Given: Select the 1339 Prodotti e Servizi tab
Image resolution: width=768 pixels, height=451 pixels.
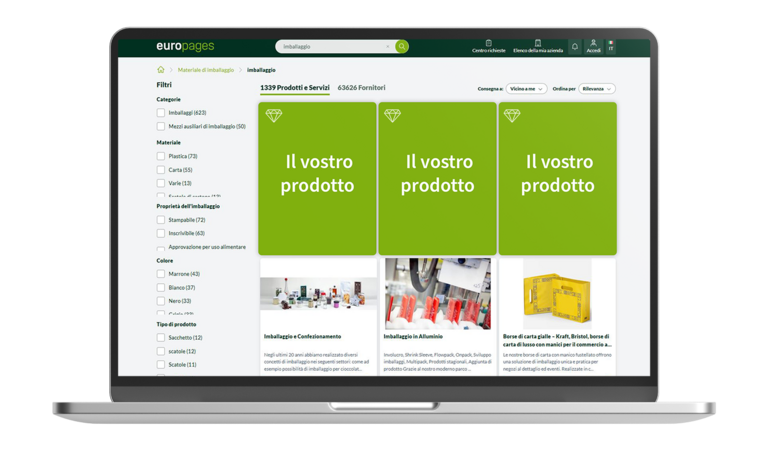Looking at the screenshot, I should 294,88.
